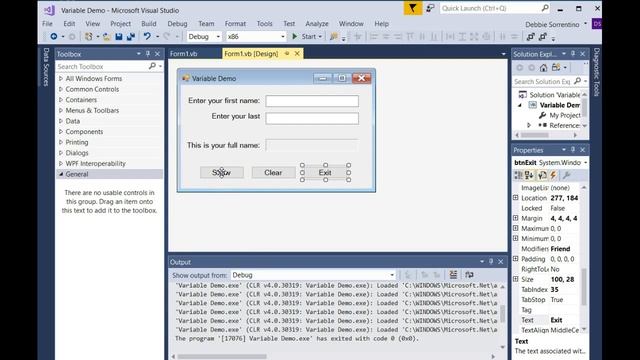Select the Form1.vb [Design] tab
The width and height of the screenshot is (640, 360).
pyautogui.click(x=251, y=54)
